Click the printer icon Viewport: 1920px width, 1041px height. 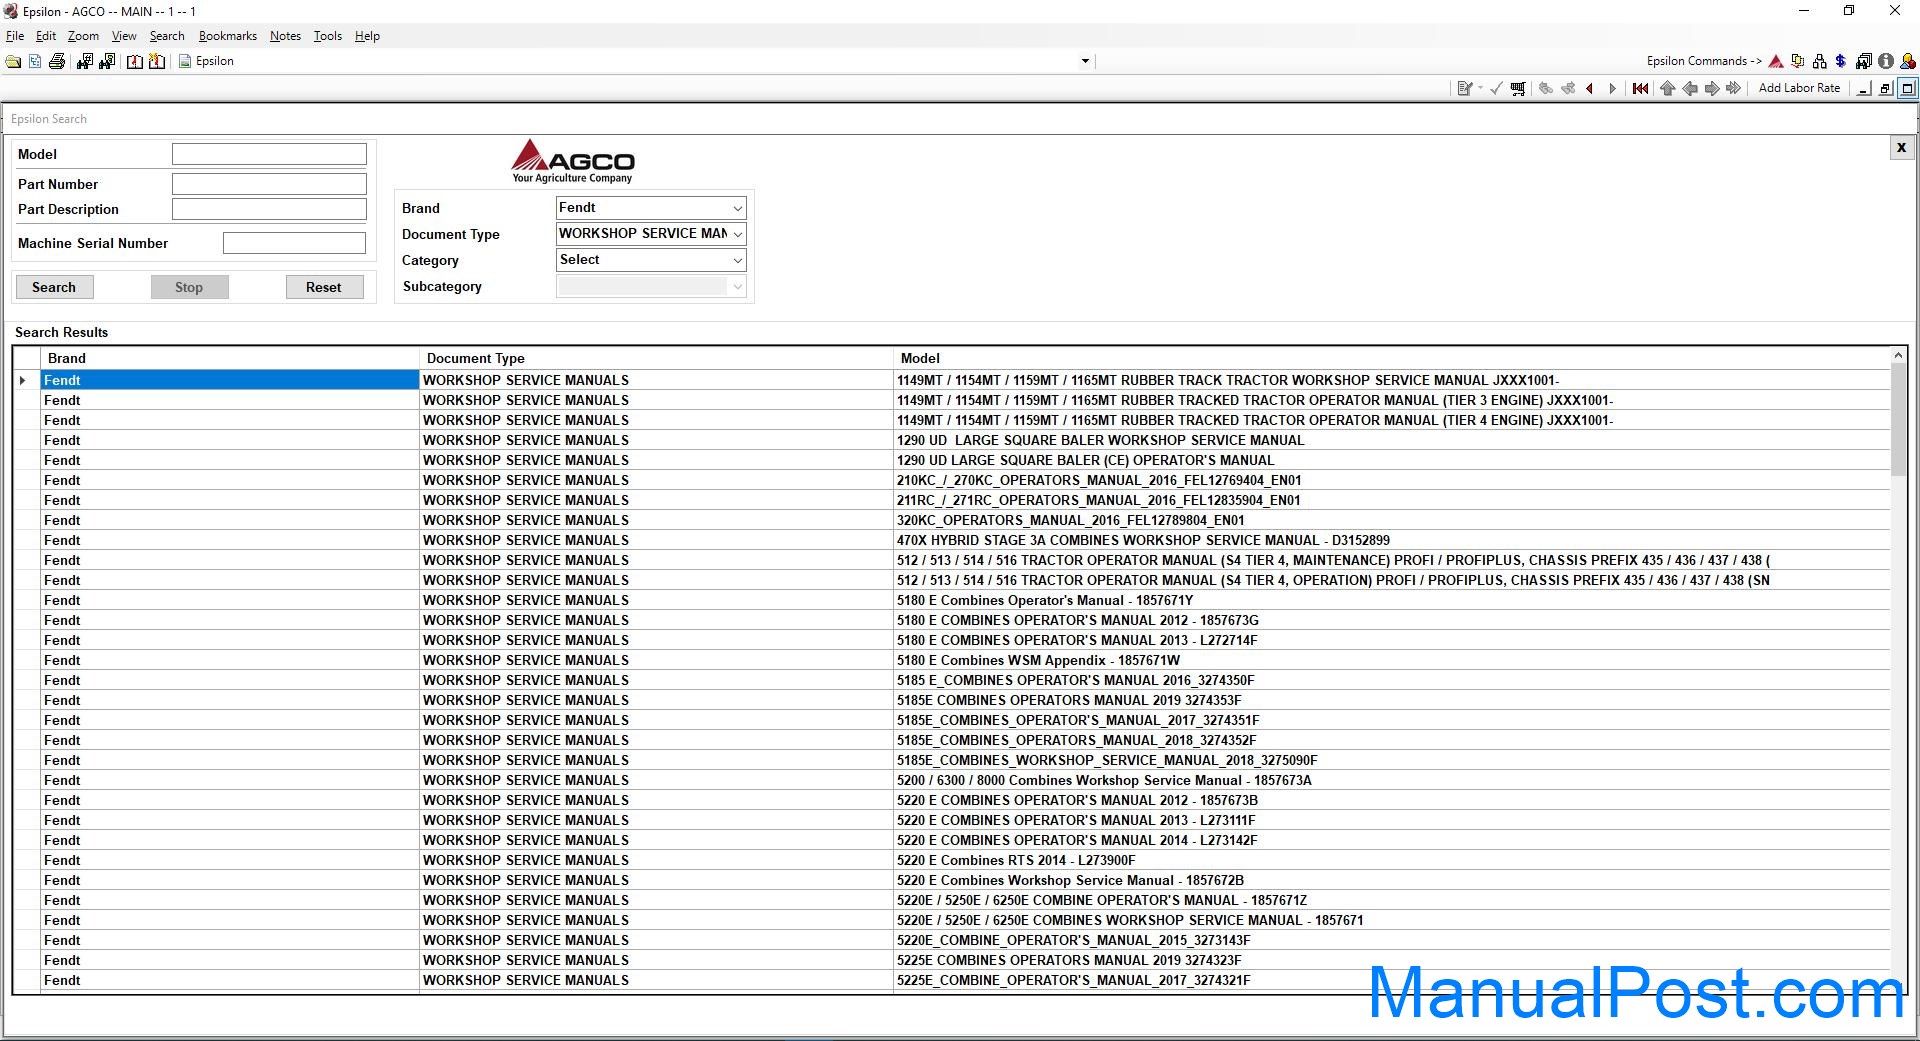tap(57, 61)
